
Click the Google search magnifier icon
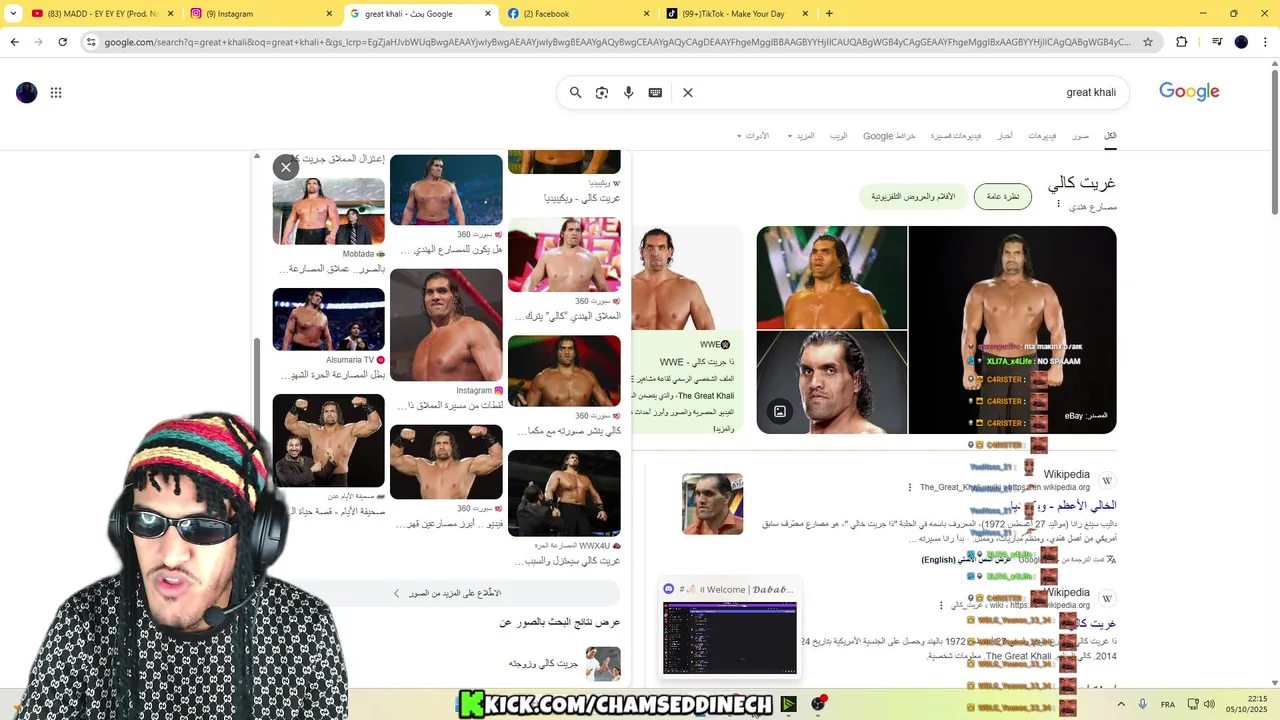575,92
